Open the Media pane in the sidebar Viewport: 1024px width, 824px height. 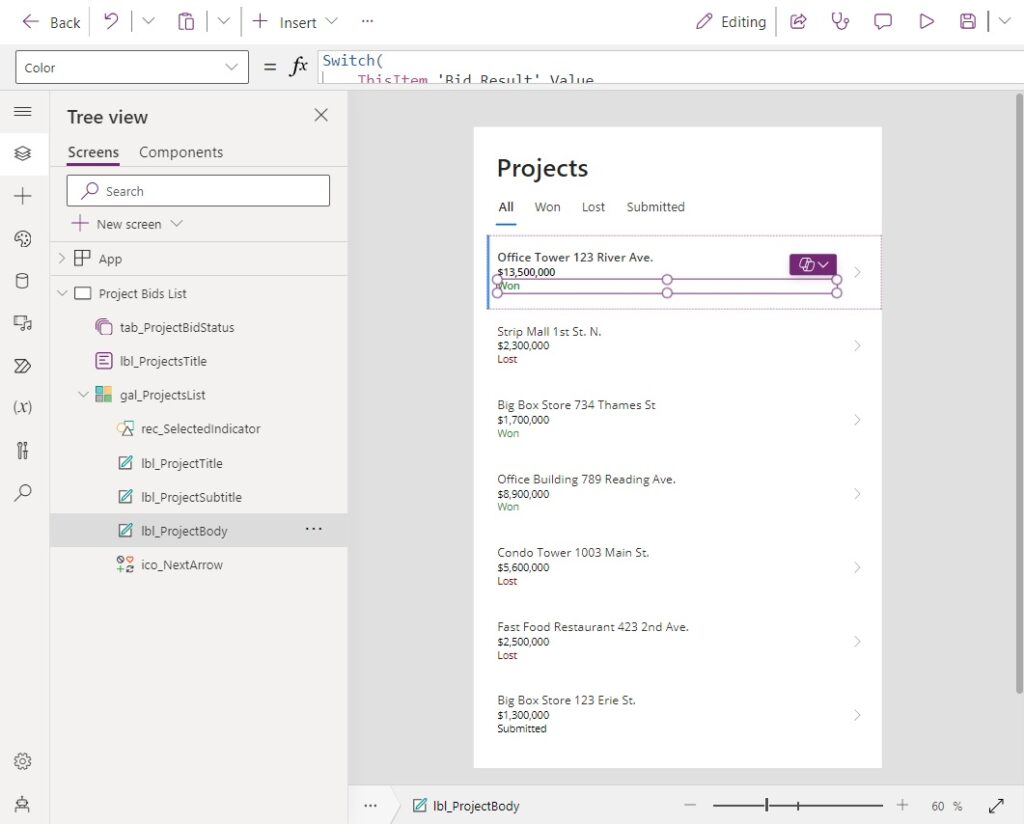(x=24, y=322)
